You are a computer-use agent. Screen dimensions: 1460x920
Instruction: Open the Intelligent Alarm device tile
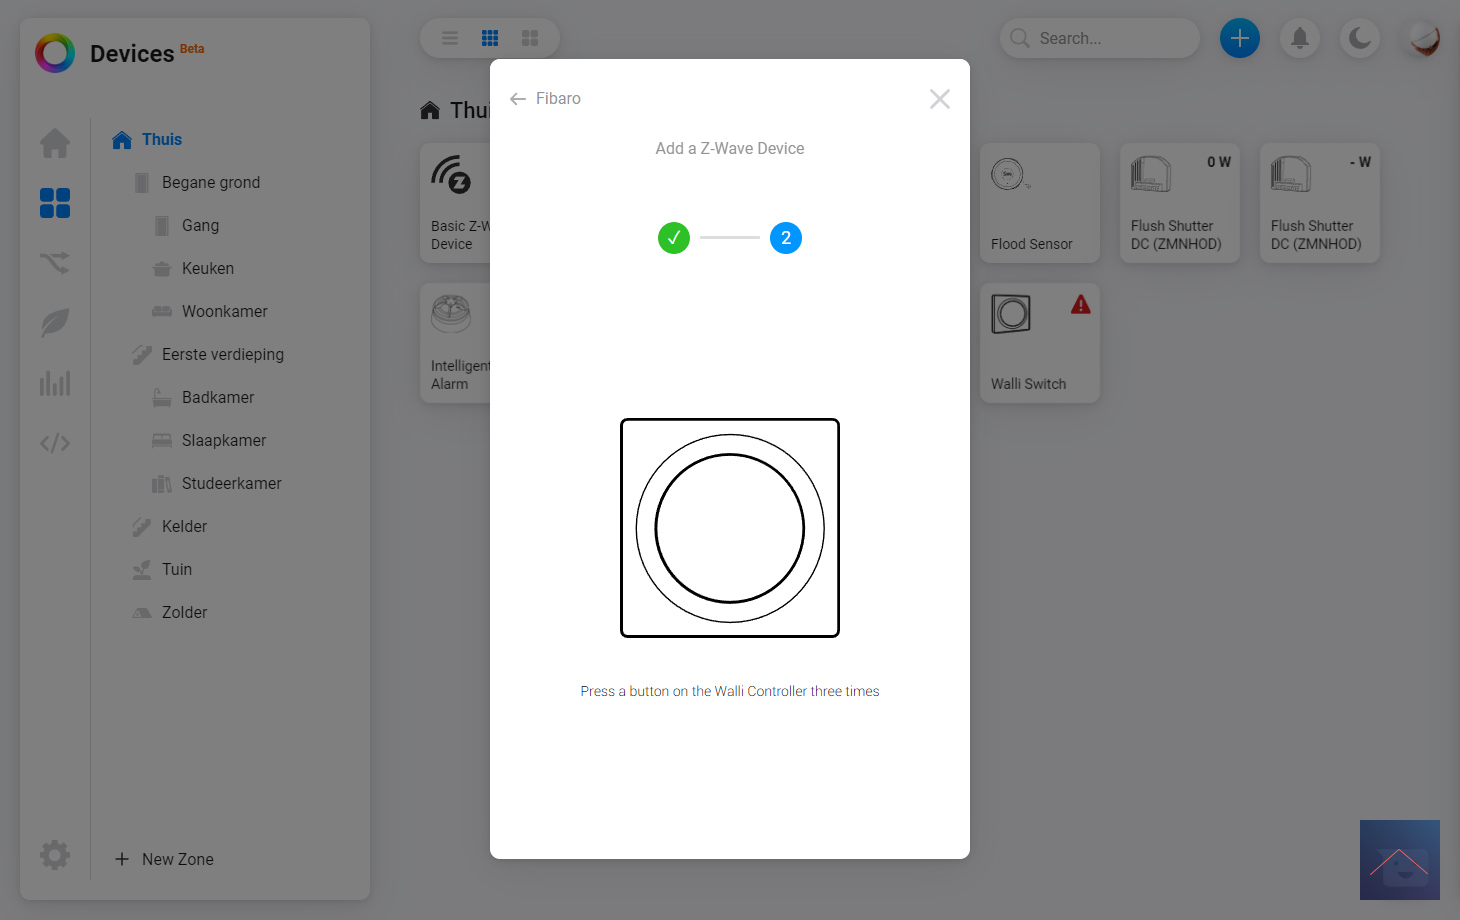pyautogui.click(x=455, y=343)
